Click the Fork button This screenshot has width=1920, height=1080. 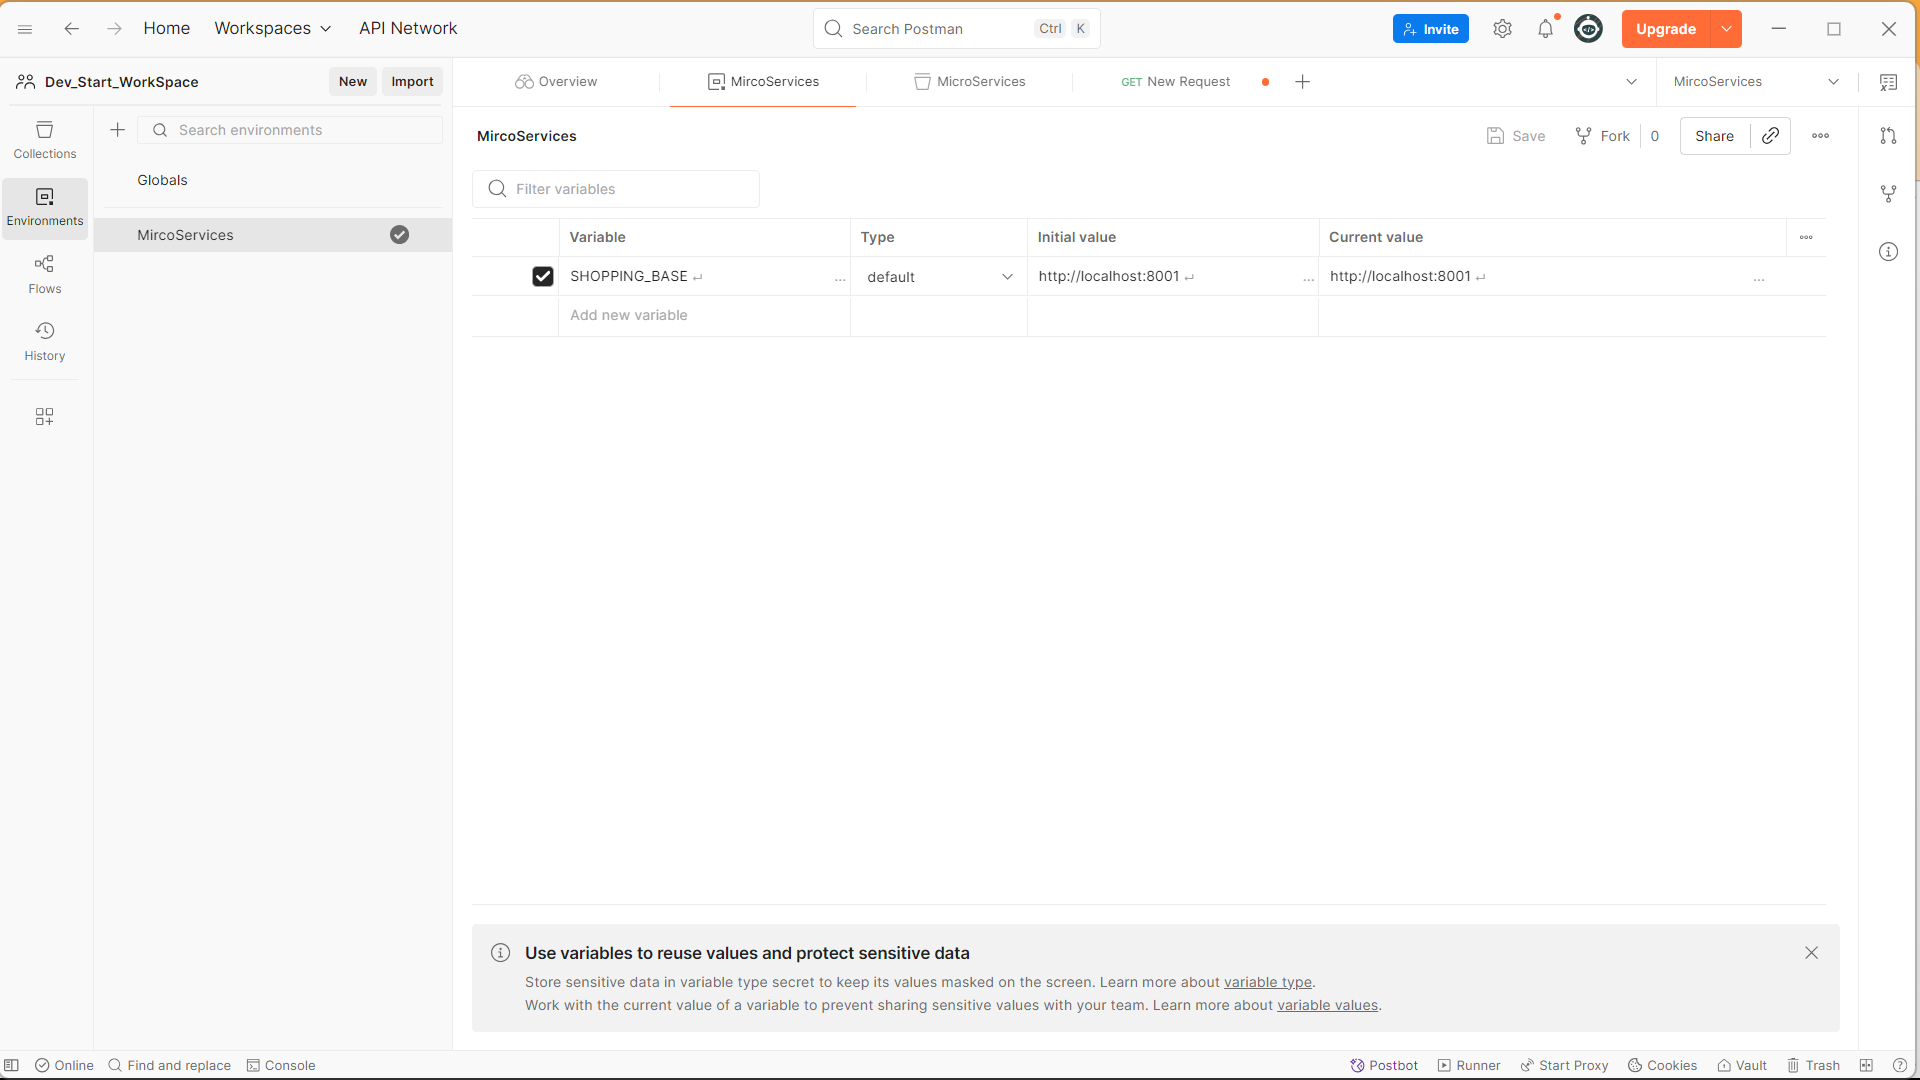pos(1603,136)
